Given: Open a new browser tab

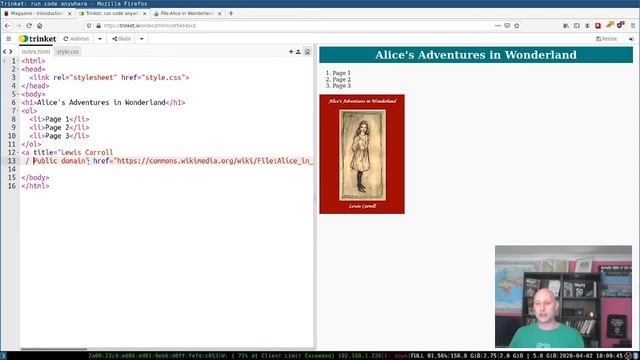Looking at the screenshot, I should [231, 13].
